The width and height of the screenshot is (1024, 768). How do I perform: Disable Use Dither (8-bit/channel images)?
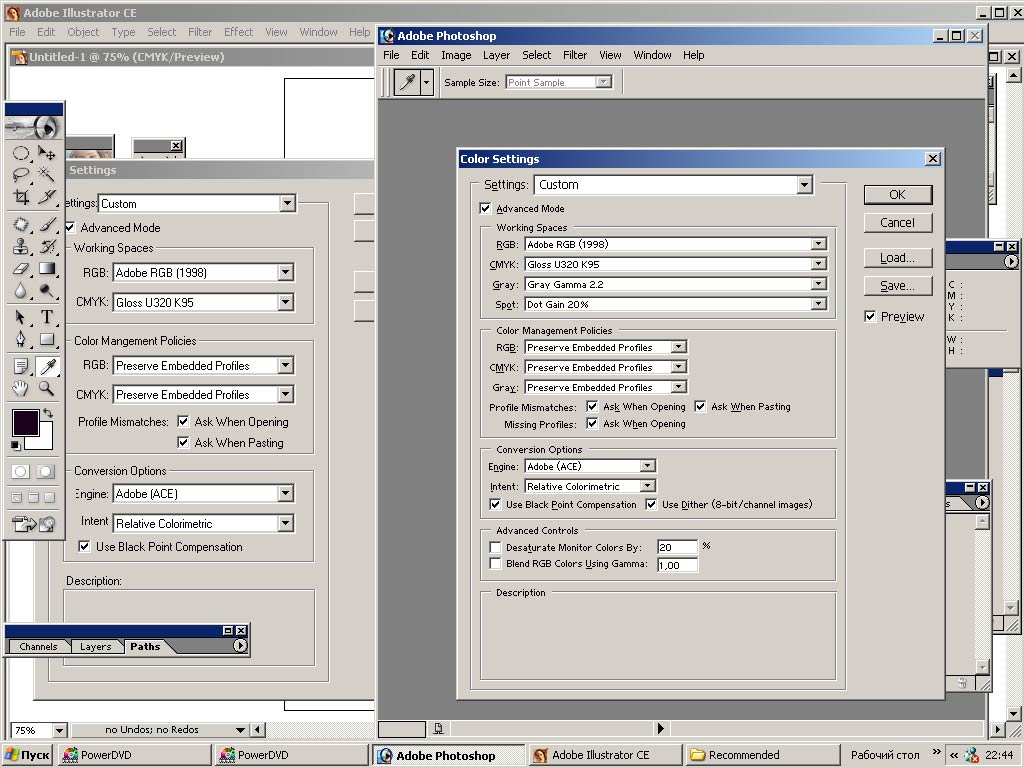click(651, 504)
